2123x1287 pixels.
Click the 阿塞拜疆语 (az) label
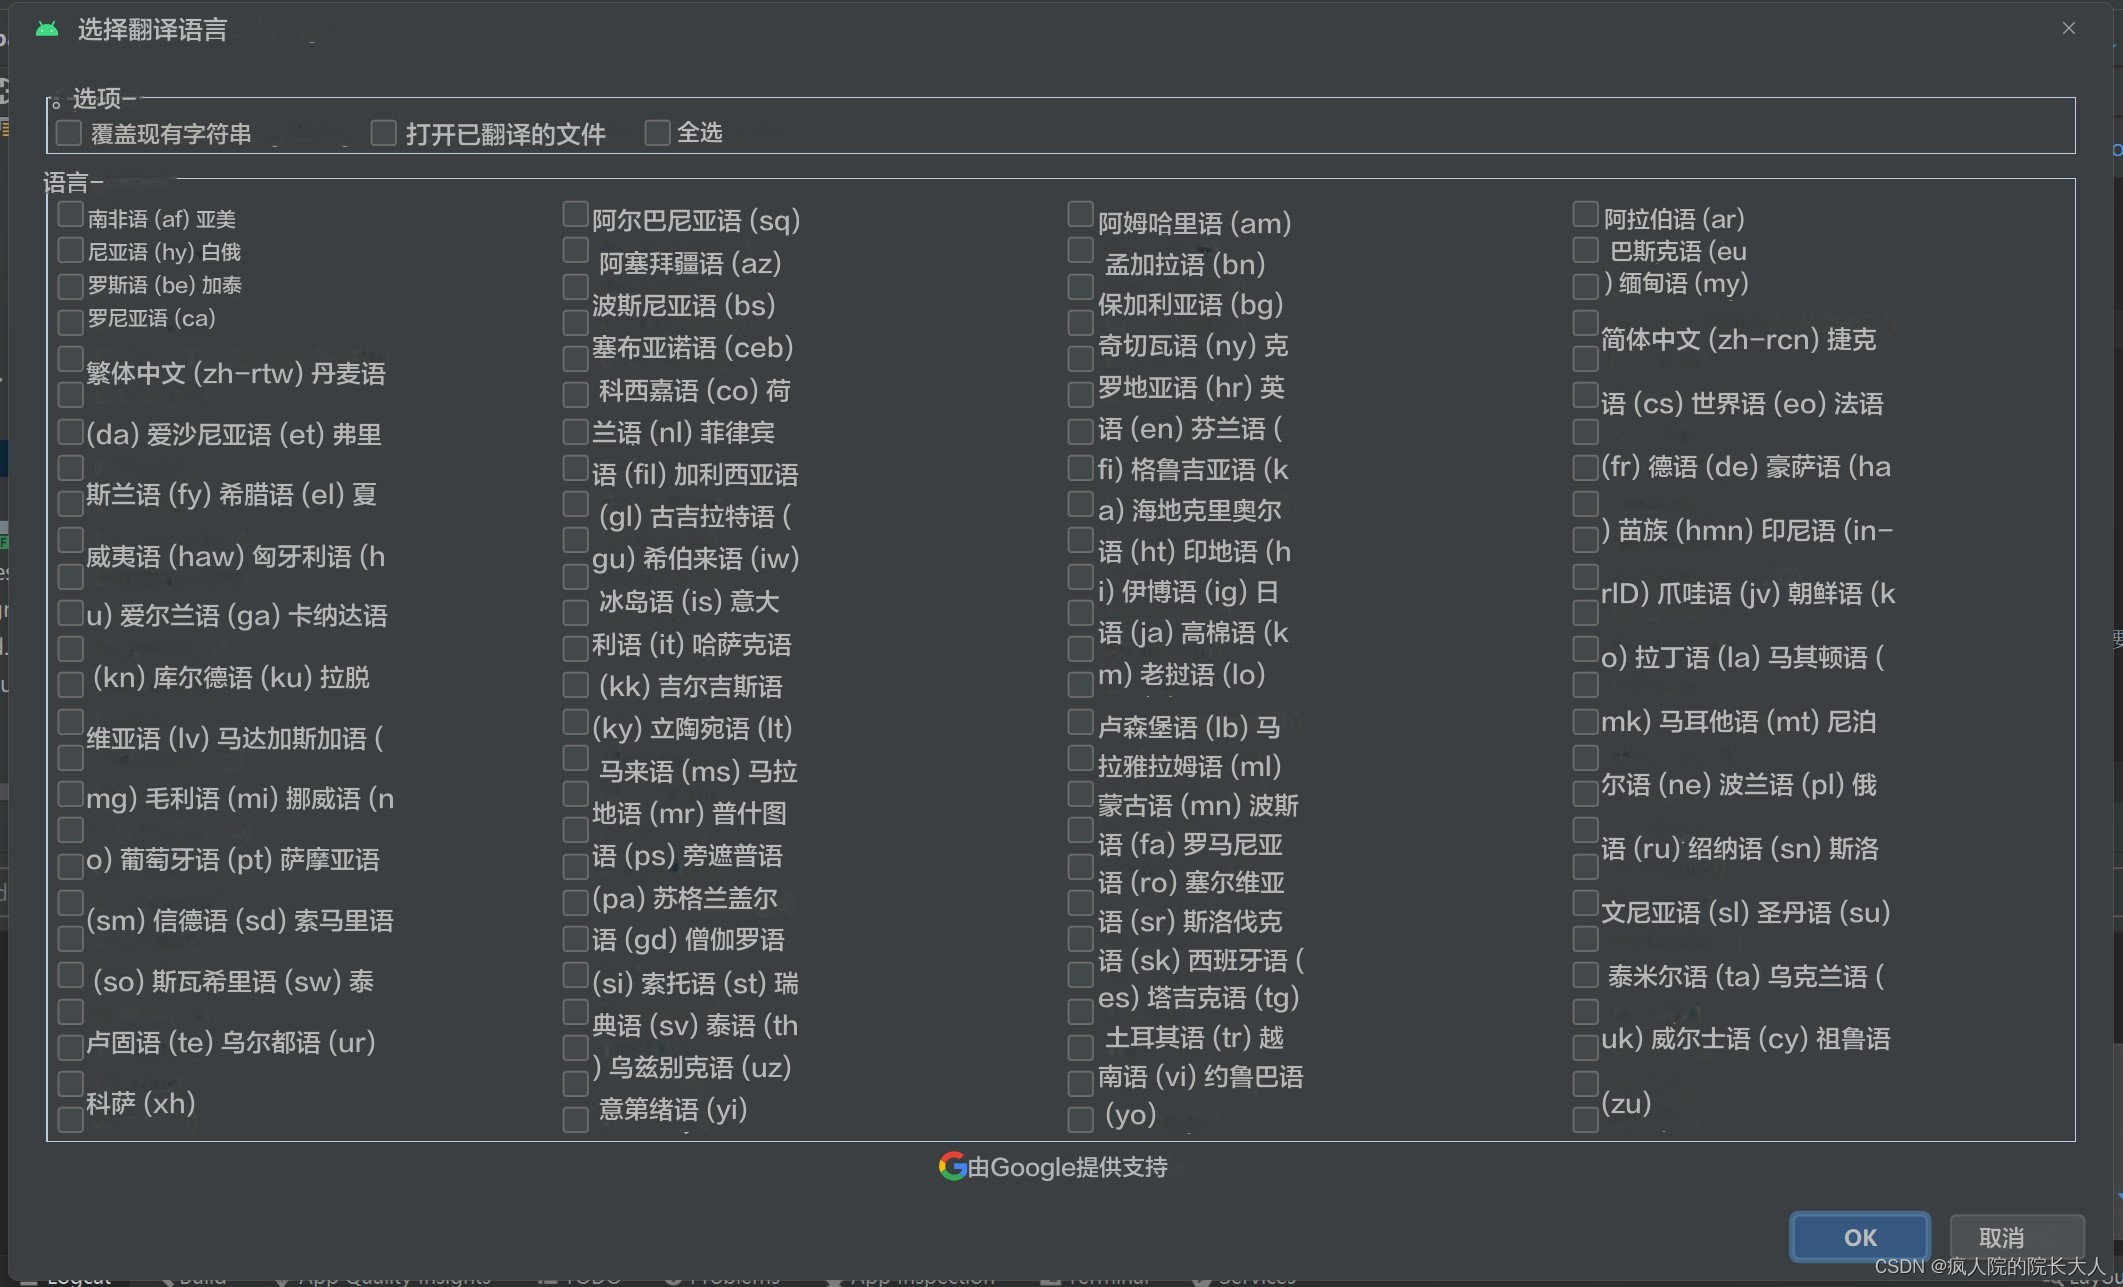(x=690, y=263)
